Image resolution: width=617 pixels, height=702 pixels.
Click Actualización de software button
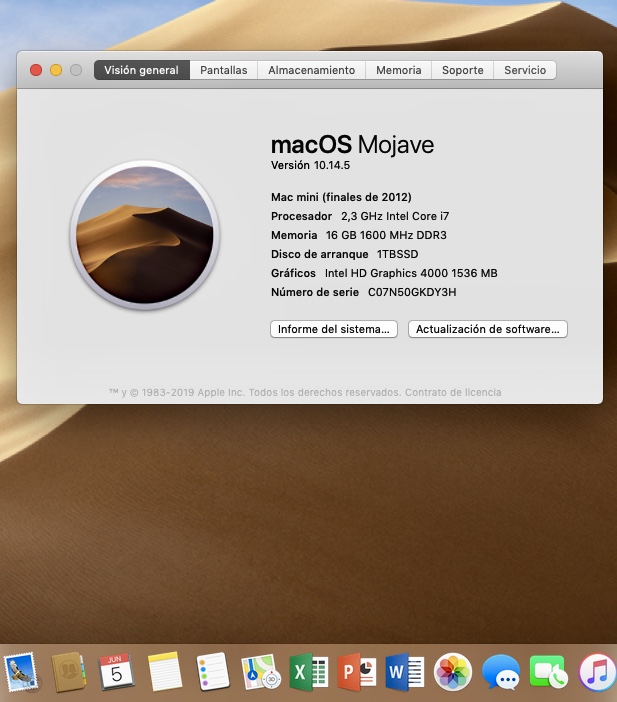[x=488, y=329]
